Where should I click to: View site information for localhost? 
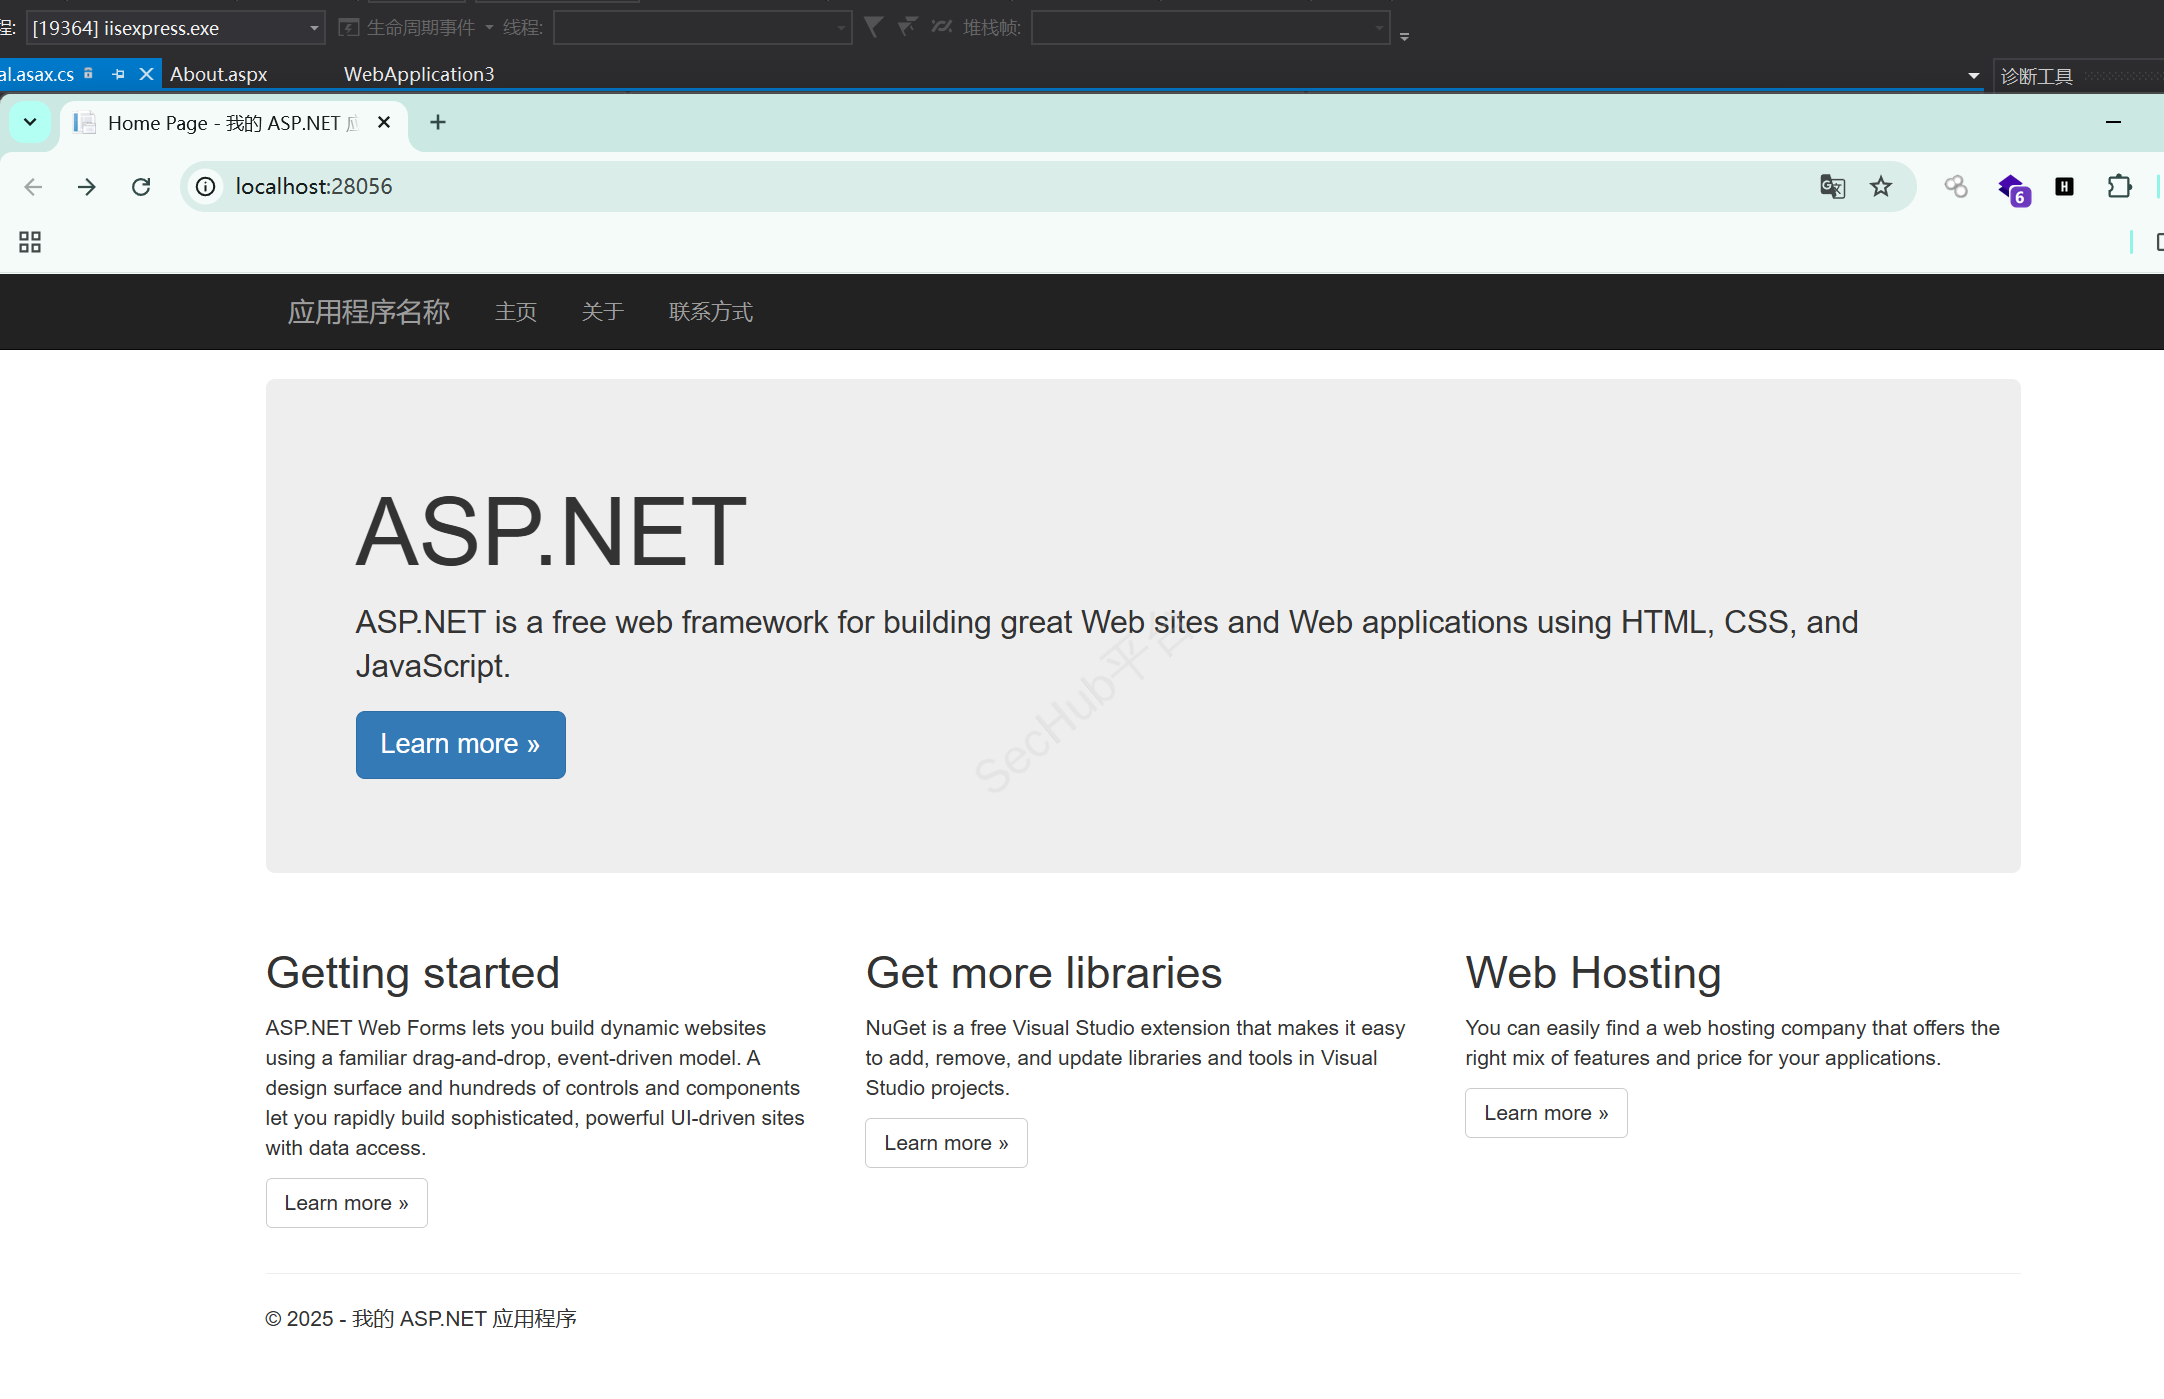click(206, 187)
